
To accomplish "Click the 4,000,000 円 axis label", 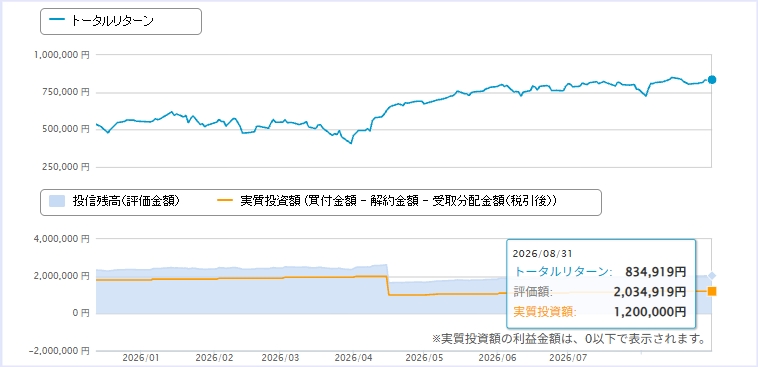I will (x=62, y=239).
